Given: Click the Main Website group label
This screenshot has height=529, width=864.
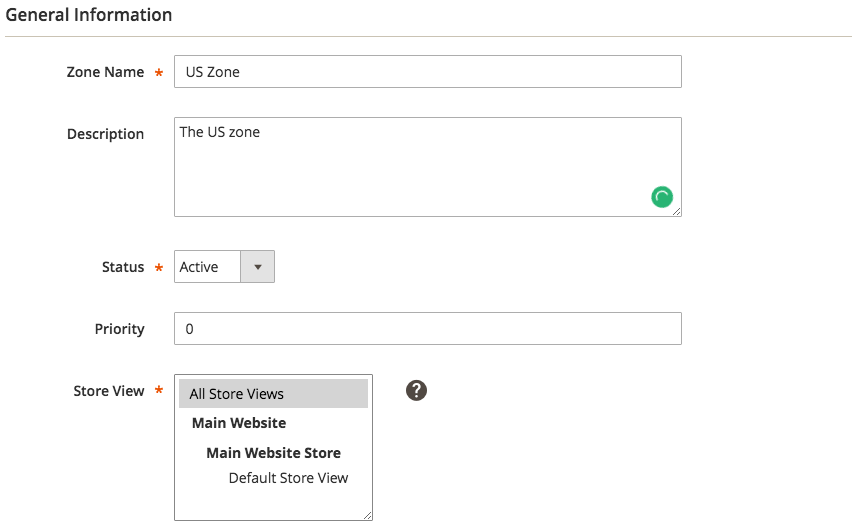Looking at the screenshot, I should (x=239, y=423).
